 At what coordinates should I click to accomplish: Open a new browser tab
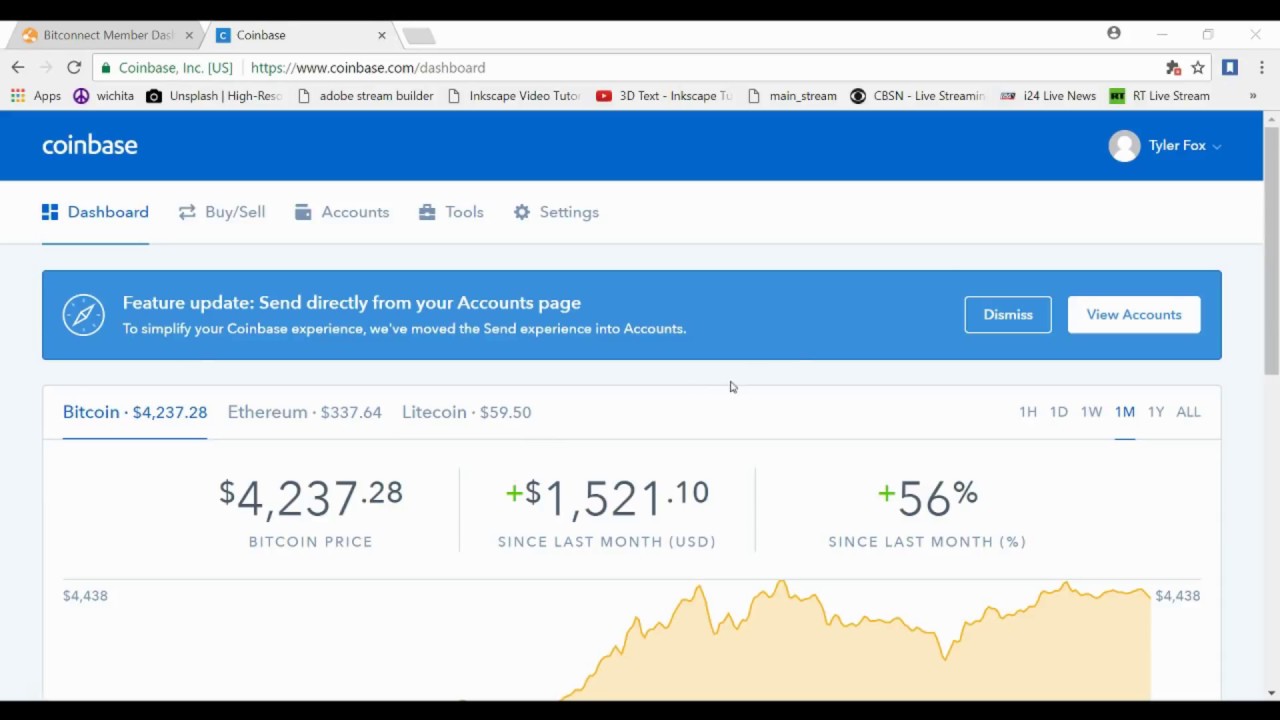pyautogui.click(x=419, y=36)
